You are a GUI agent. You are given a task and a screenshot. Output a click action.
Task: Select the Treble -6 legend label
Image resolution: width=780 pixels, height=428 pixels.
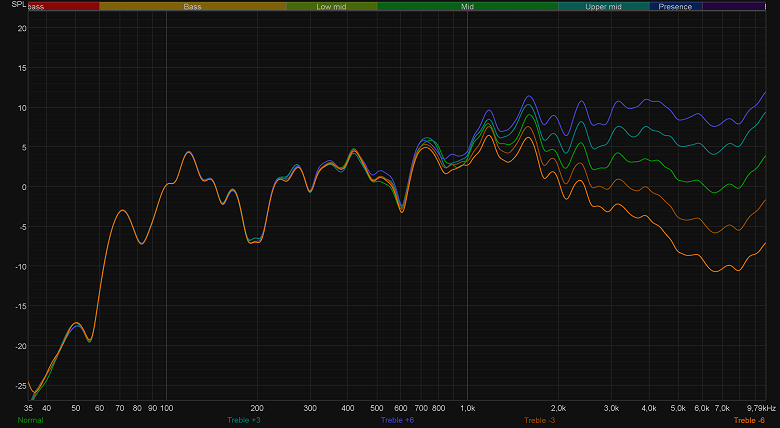pyautogui.click(x=749, y=420)
